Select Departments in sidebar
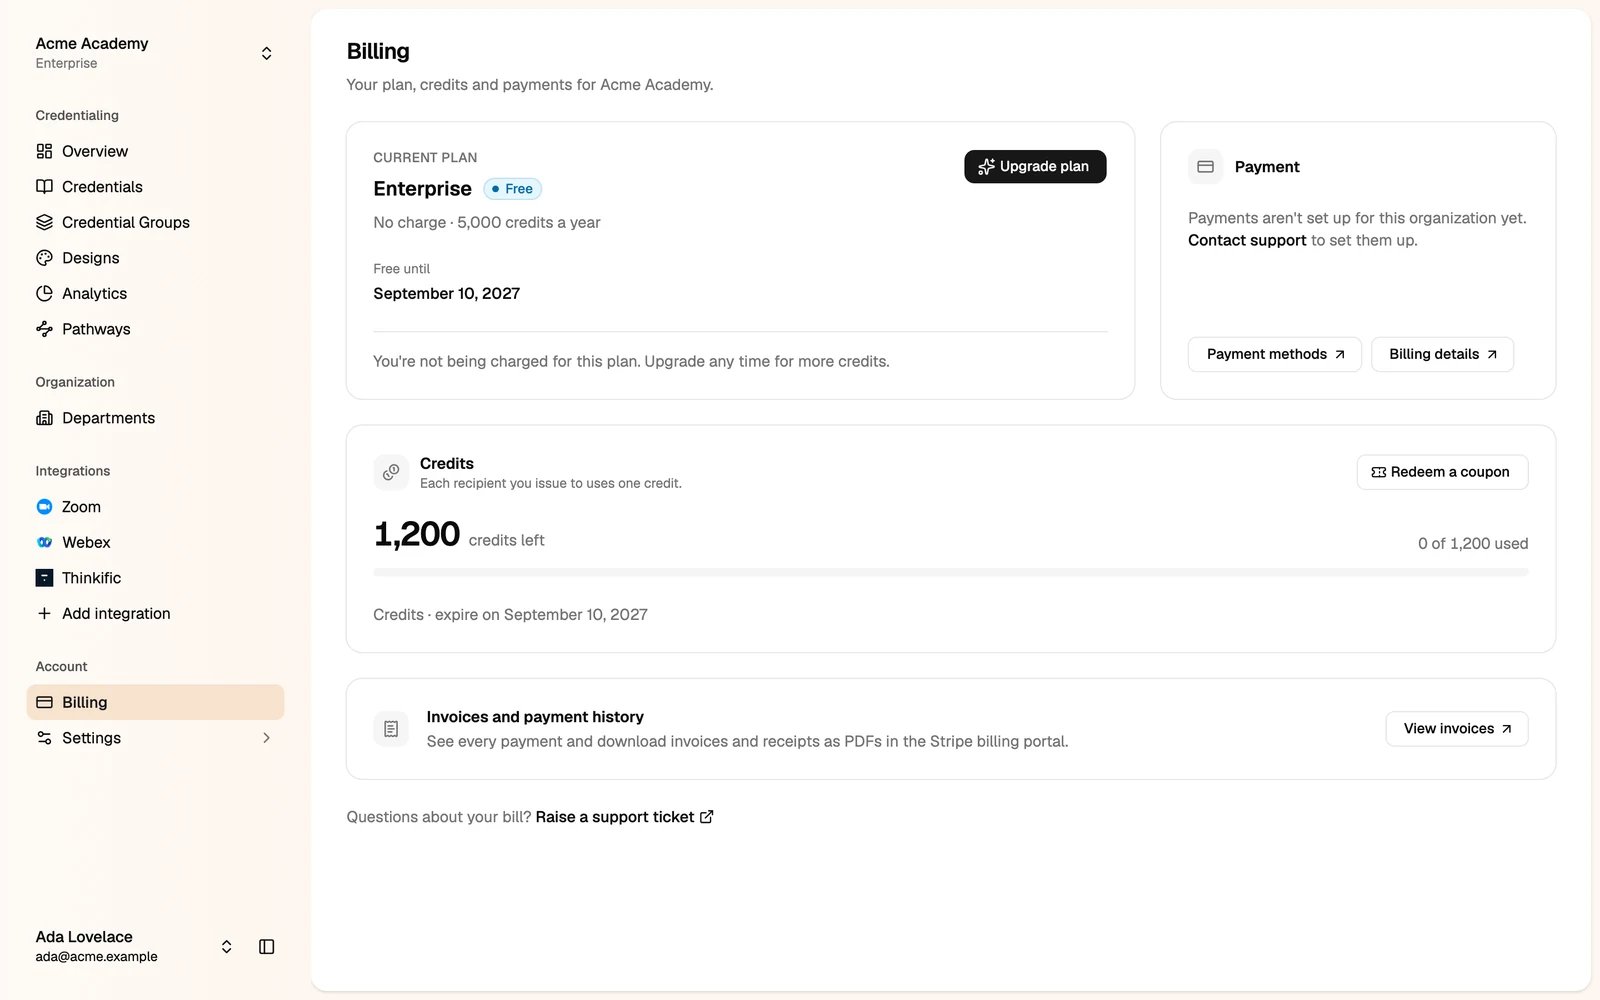 pos(155,418)
